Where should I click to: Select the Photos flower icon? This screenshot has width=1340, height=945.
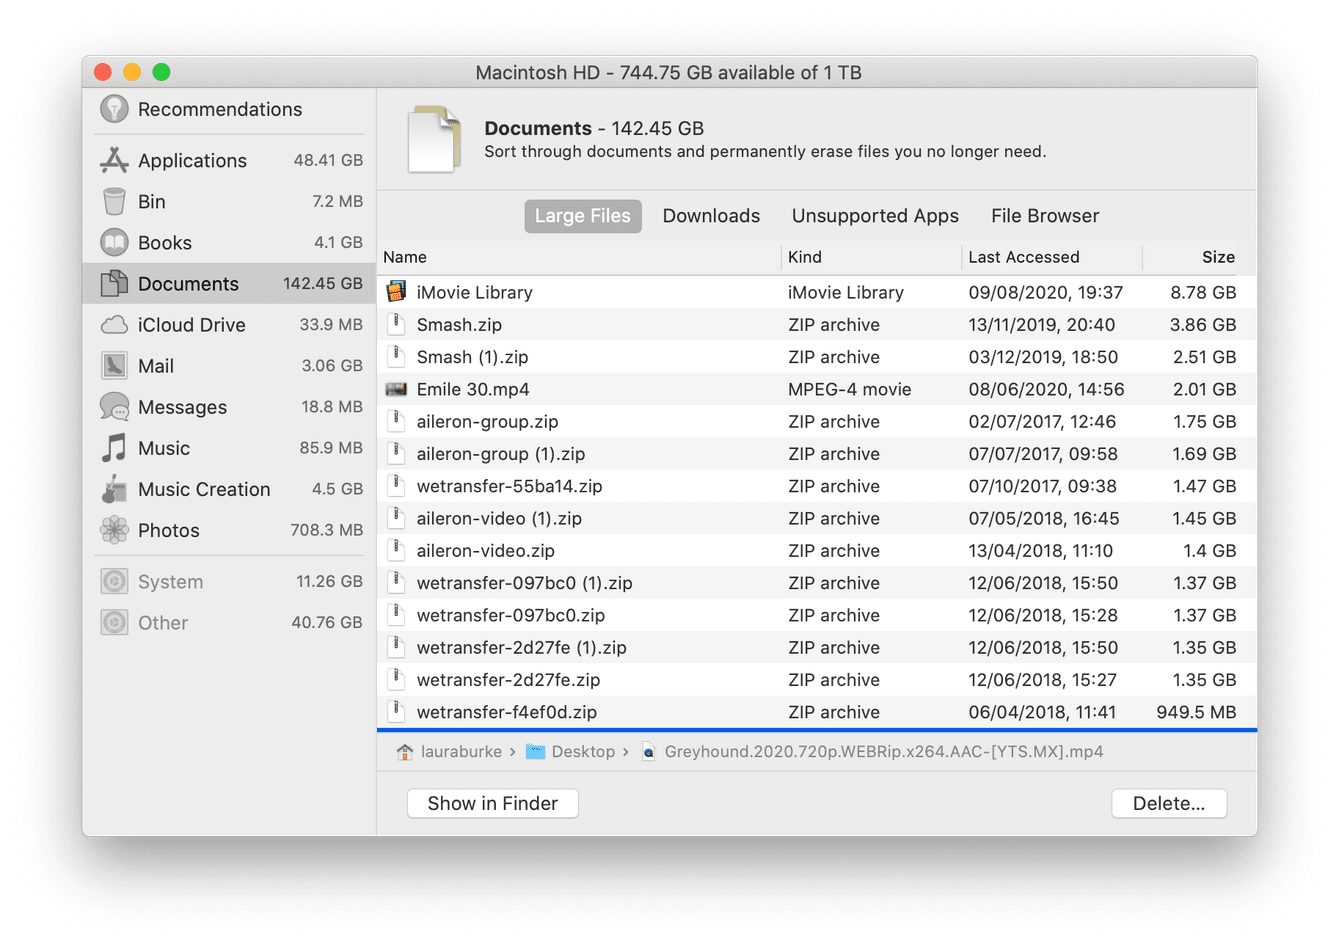pyautogui.click(x=113, y=529)
